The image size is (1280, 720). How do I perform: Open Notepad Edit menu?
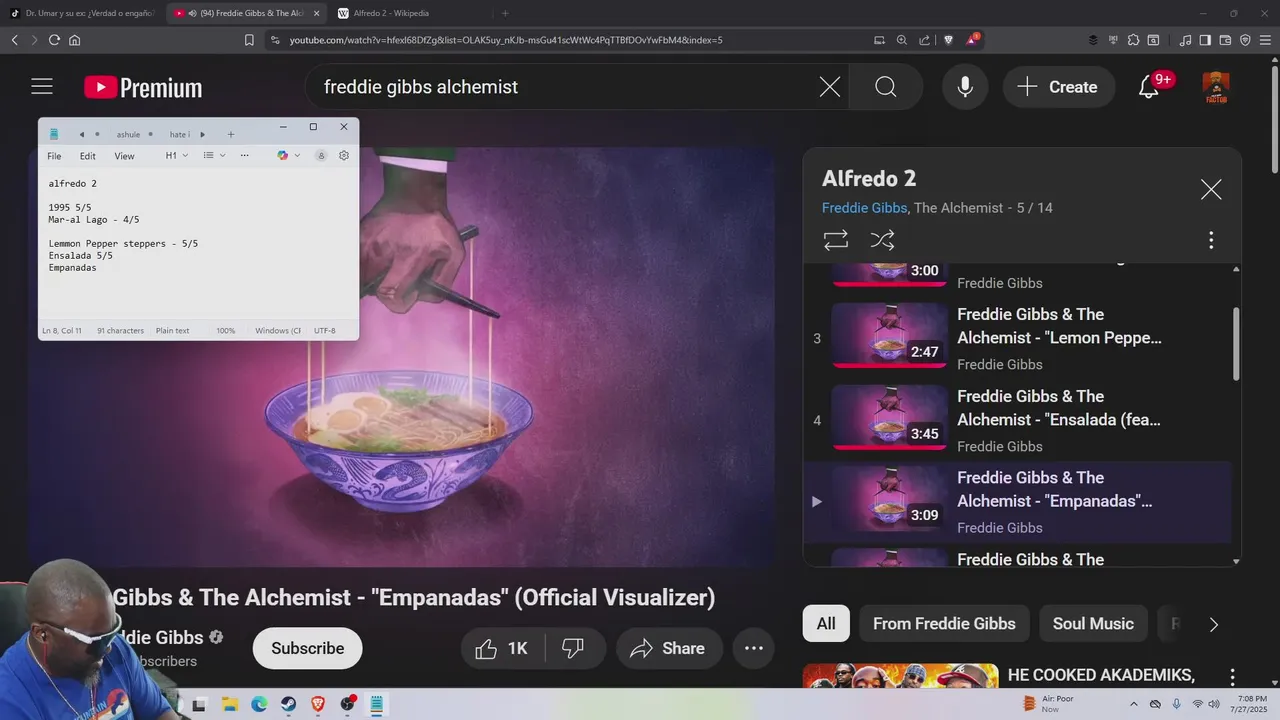click(x=88, y=156)
